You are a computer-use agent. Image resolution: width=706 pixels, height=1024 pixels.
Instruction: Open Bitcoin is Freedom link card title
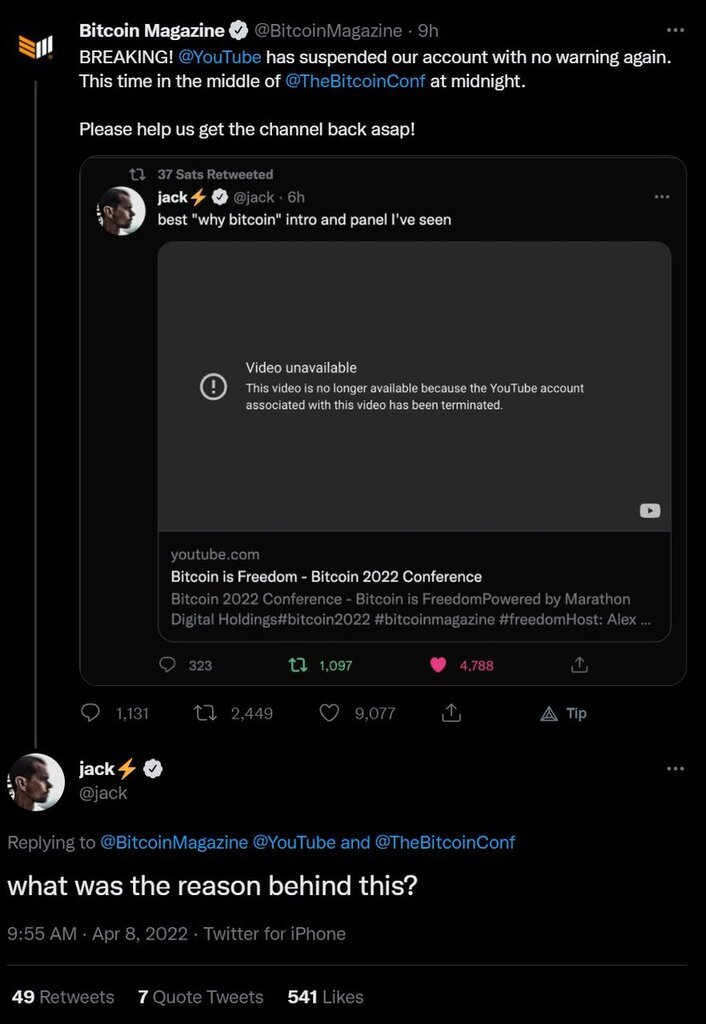(x=326, y=576)
